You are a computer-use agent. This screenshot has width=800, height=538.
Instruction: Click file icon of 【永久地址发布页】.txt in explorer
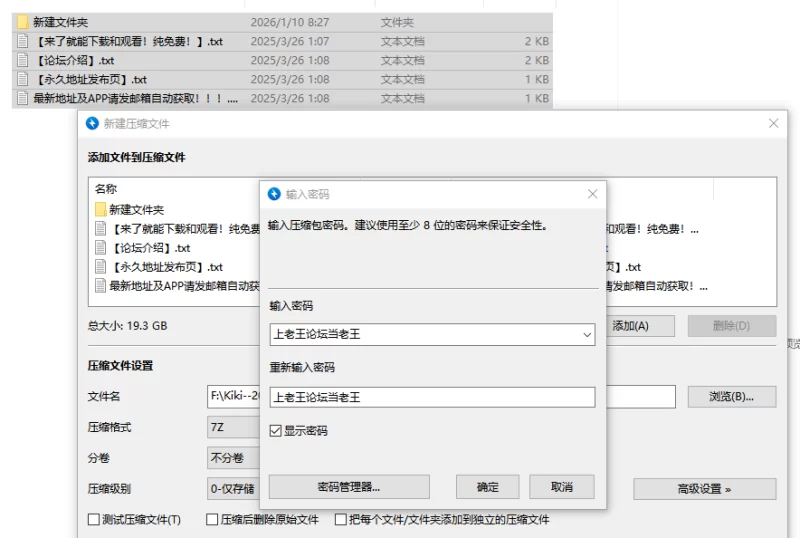coord(22,79)
